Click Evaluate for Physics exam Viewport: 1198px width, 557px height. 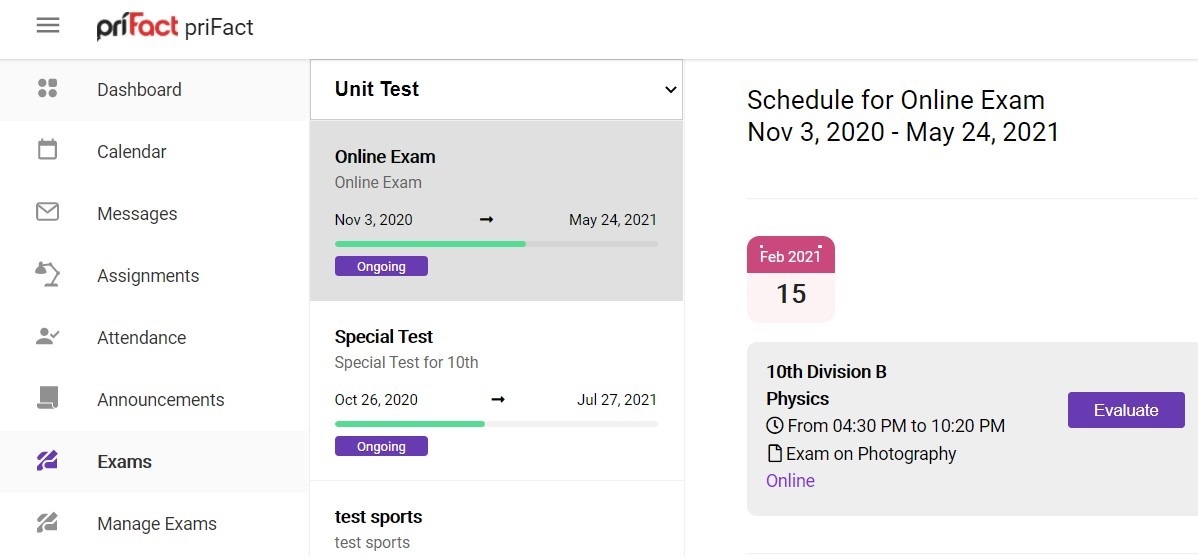tap(1125, 410)
